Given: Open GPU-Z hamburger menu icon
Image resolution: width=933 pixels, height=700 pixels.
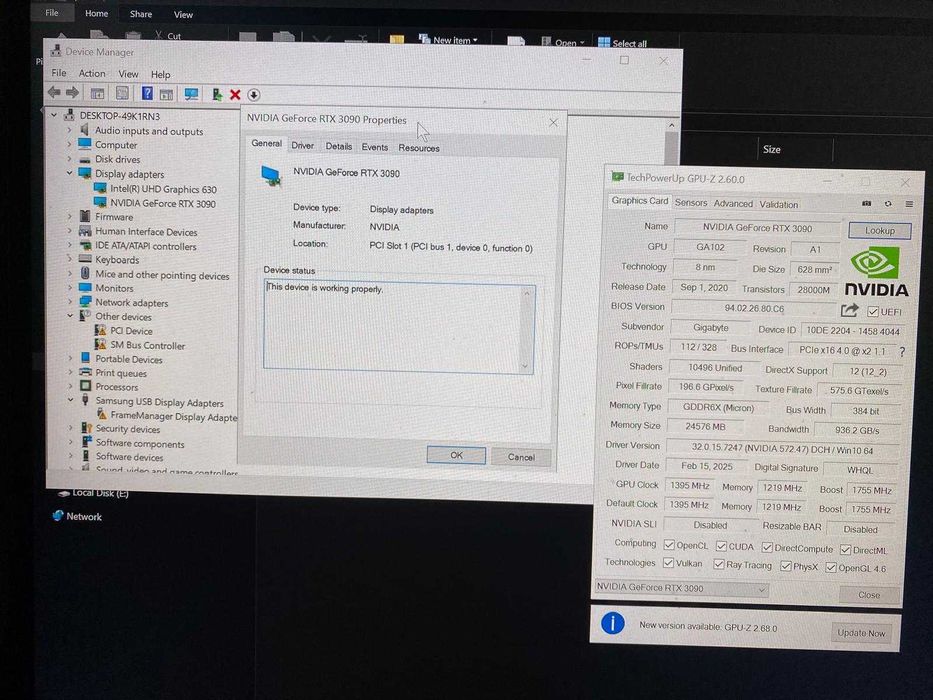Looking at the screenshot, I should pyautogui.click(x=909, y=204).
